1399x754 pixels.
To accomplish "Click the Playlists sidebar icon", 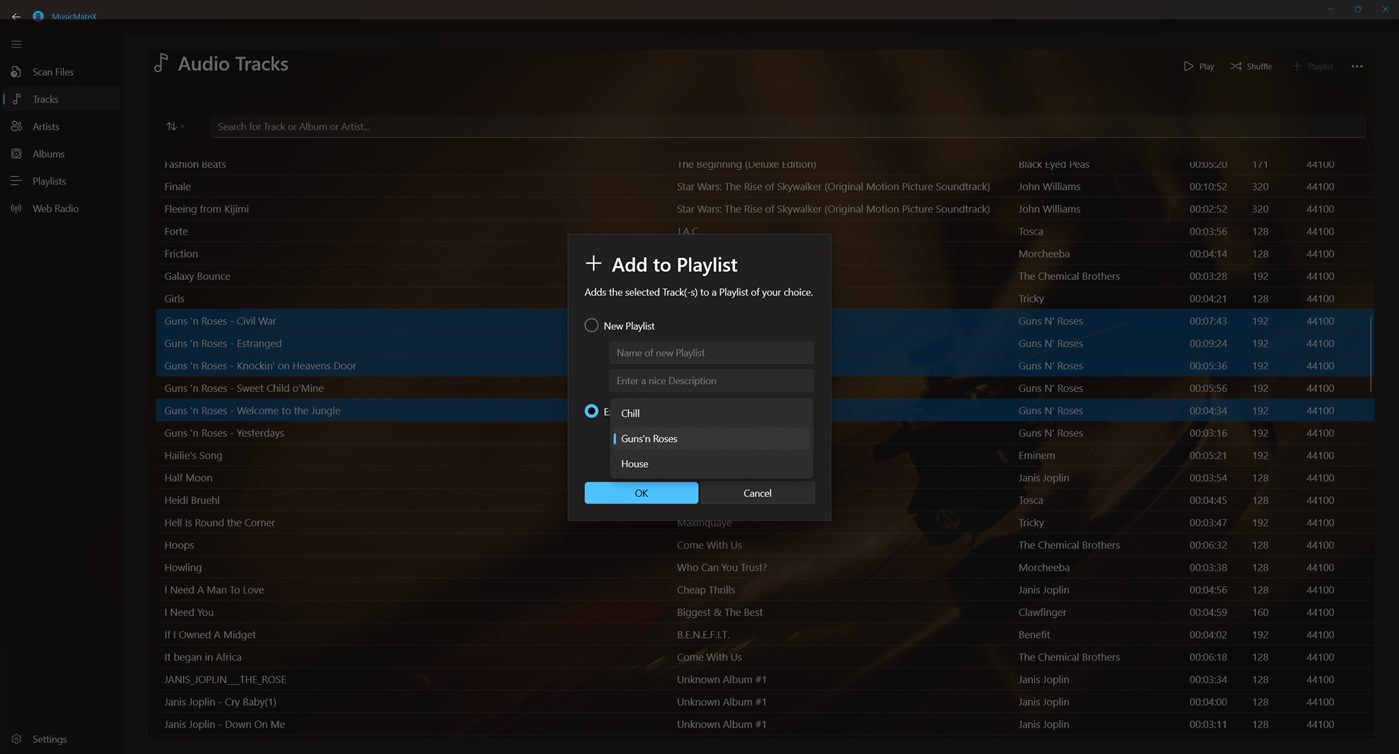I will (16, 181).
